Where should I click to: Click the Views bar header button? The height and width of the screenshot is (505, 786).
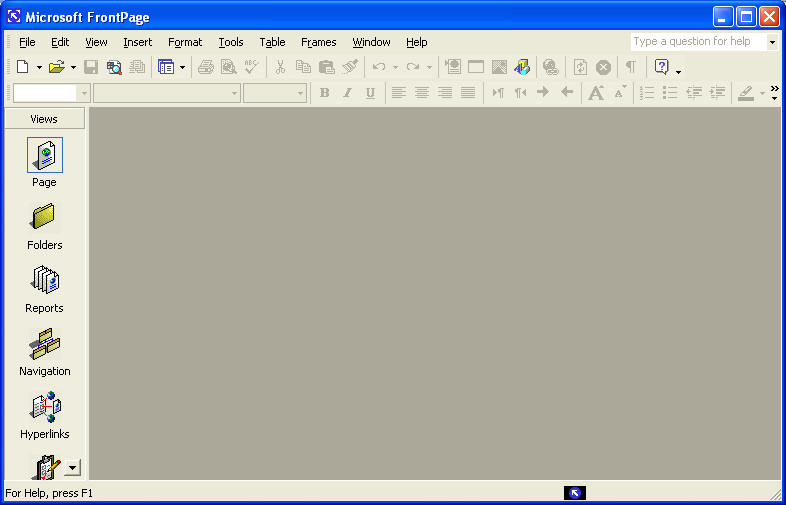pos(44,119)
